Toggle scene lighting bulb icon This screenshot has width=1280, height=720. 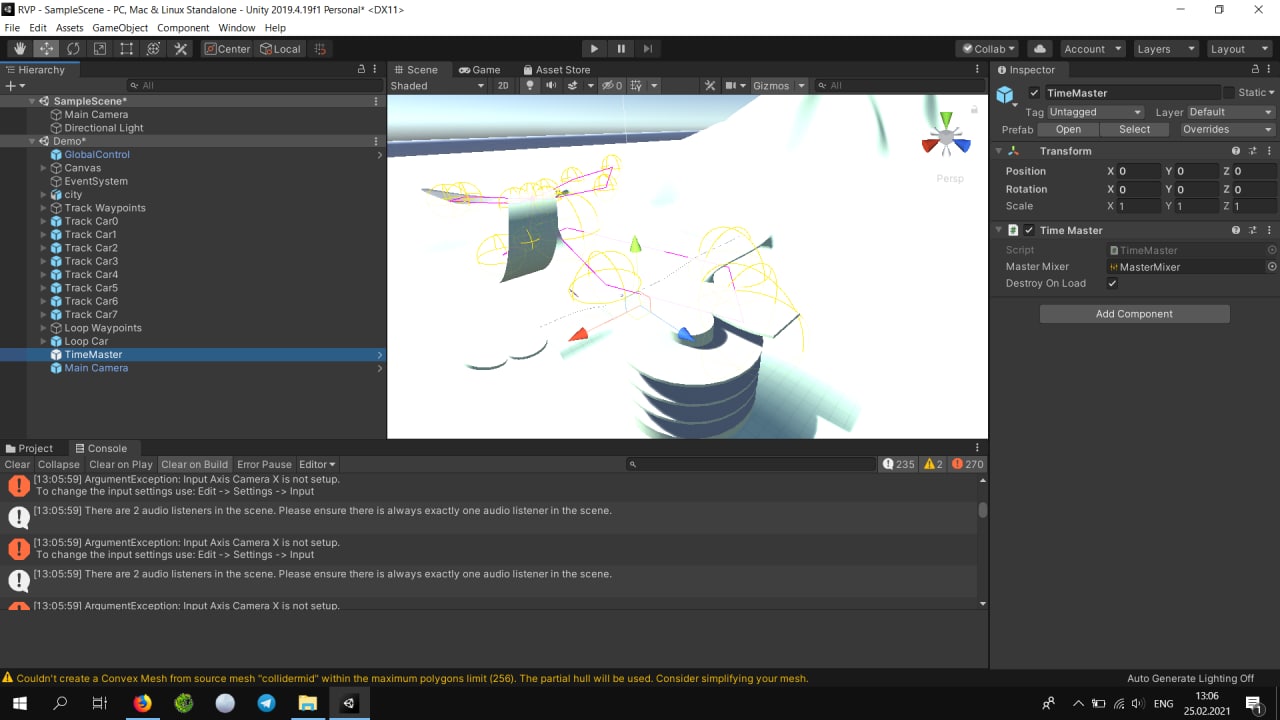tap(530, 86)
